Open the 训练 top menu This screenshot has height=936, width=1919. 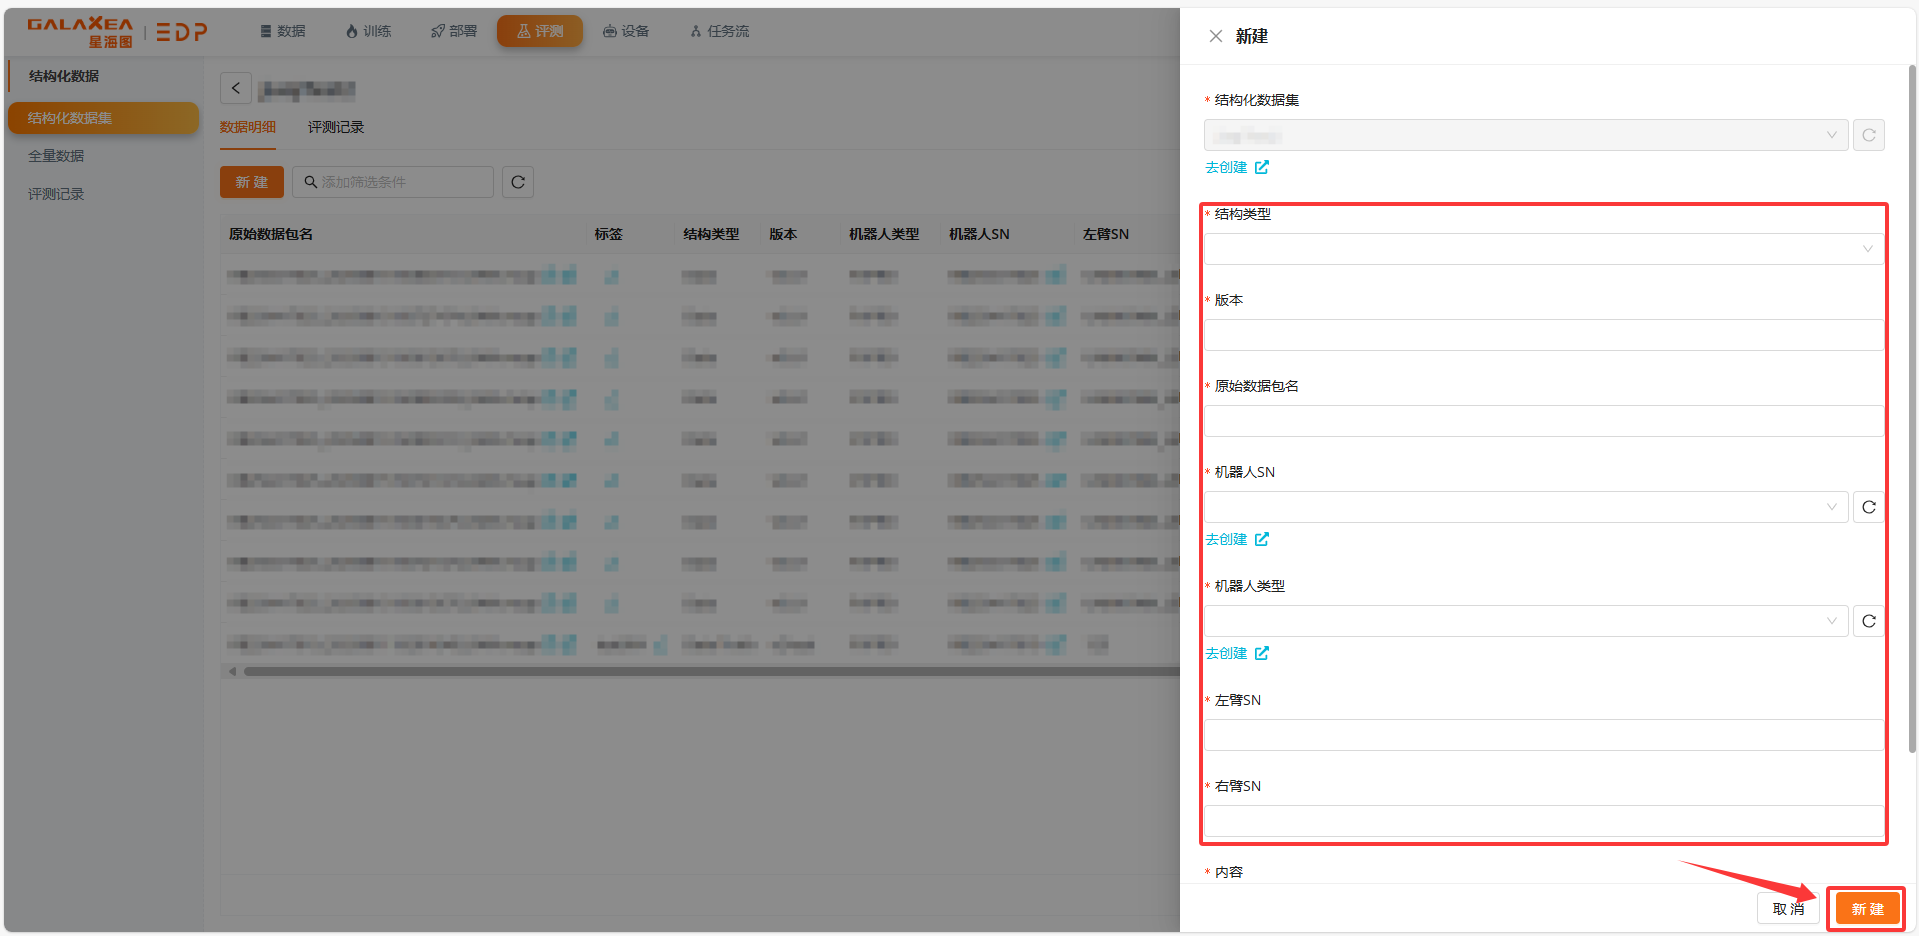pos(368,31)
